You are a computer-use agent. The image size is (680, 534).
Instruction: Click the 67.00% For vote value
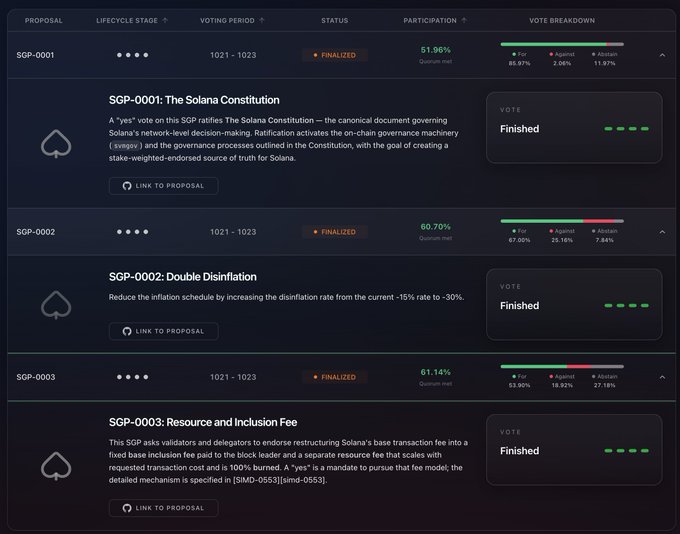point(519,240)
